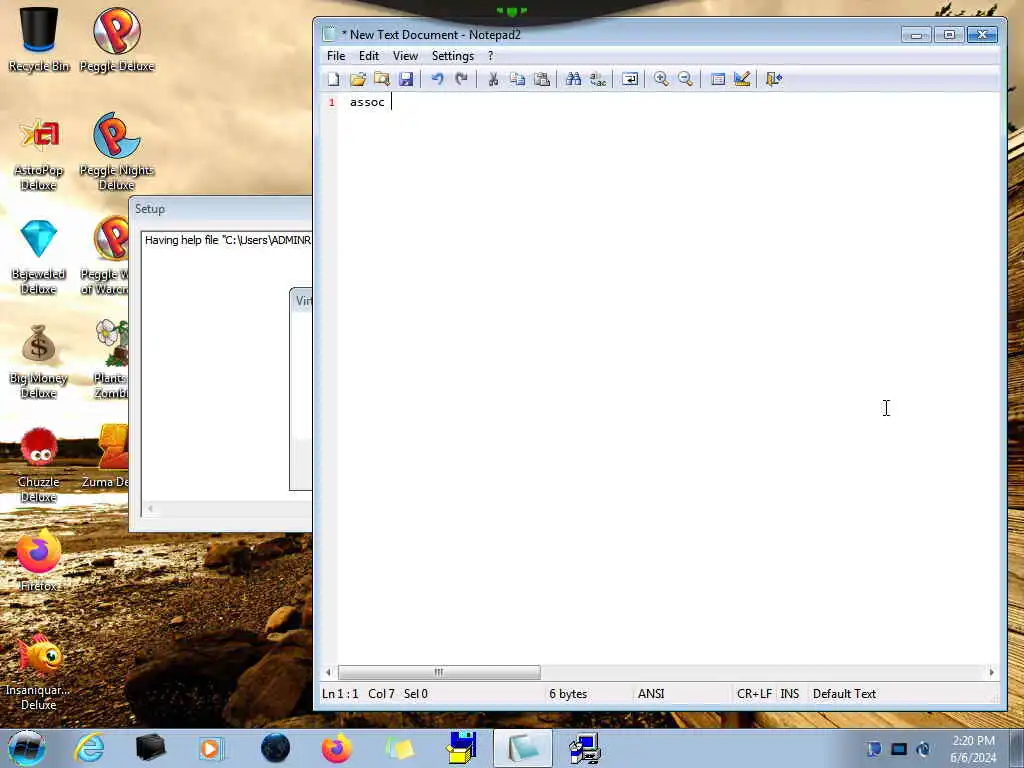Open the Windows Start menu orb

click(26, 748)
